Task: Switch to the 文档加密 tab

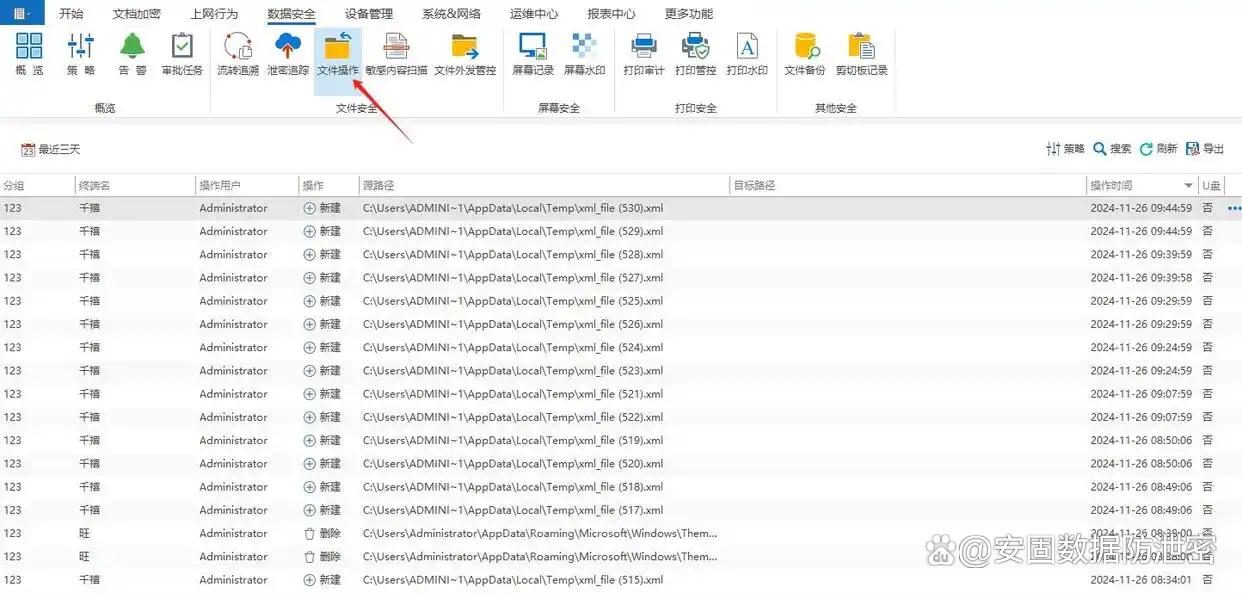Action: pos(137,14)
